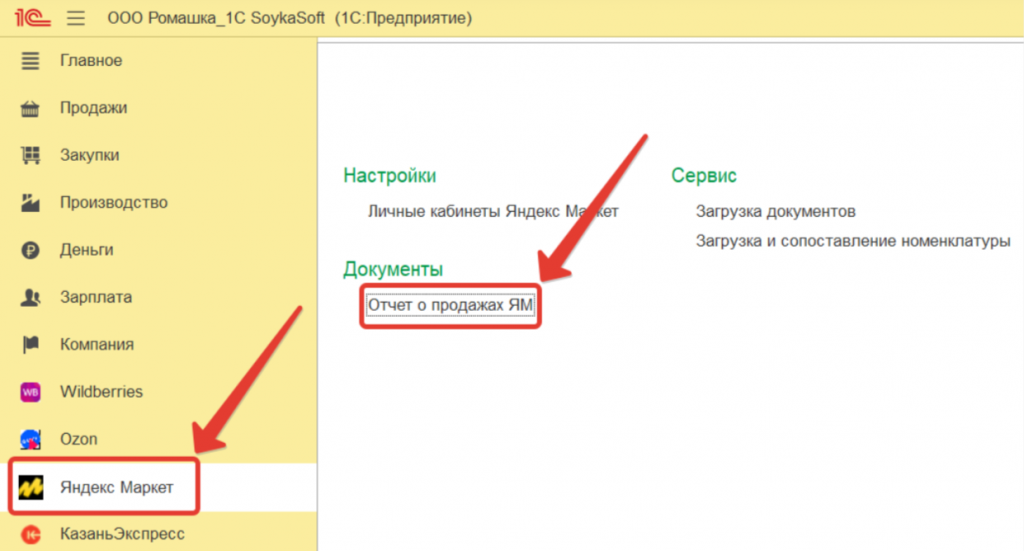Click the Зарплата people icon
The width and height of the screenshot is (1024, 551).
coord(30,297)
